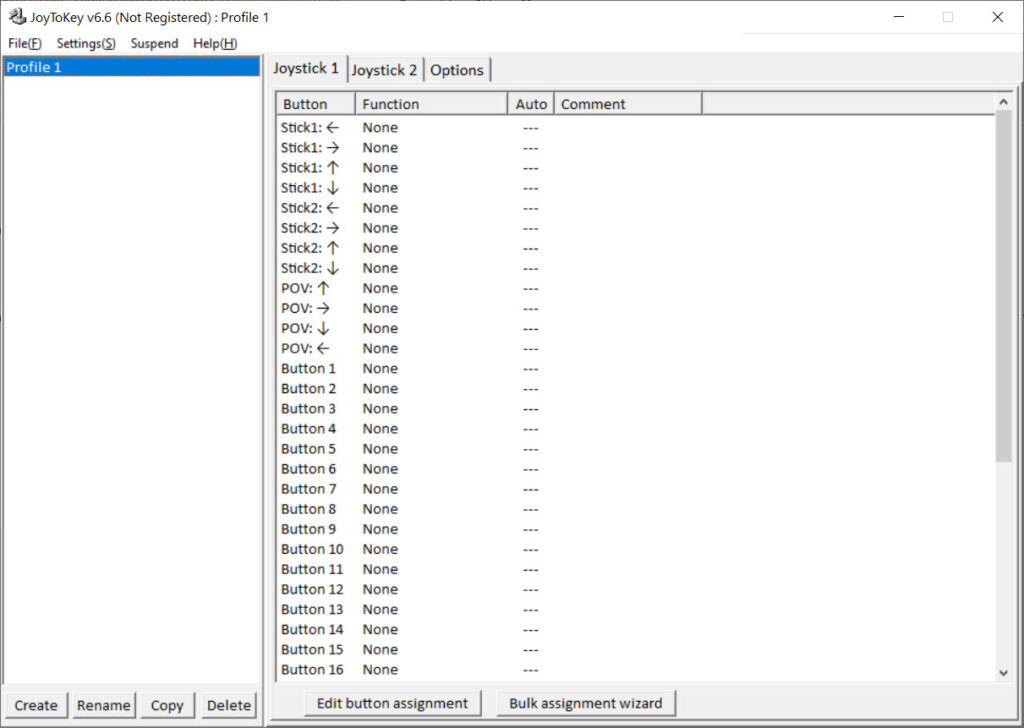The width and height of the screenshot is (1024, 728).
Task: Select the Button 5 row
Action: [635, 449]
